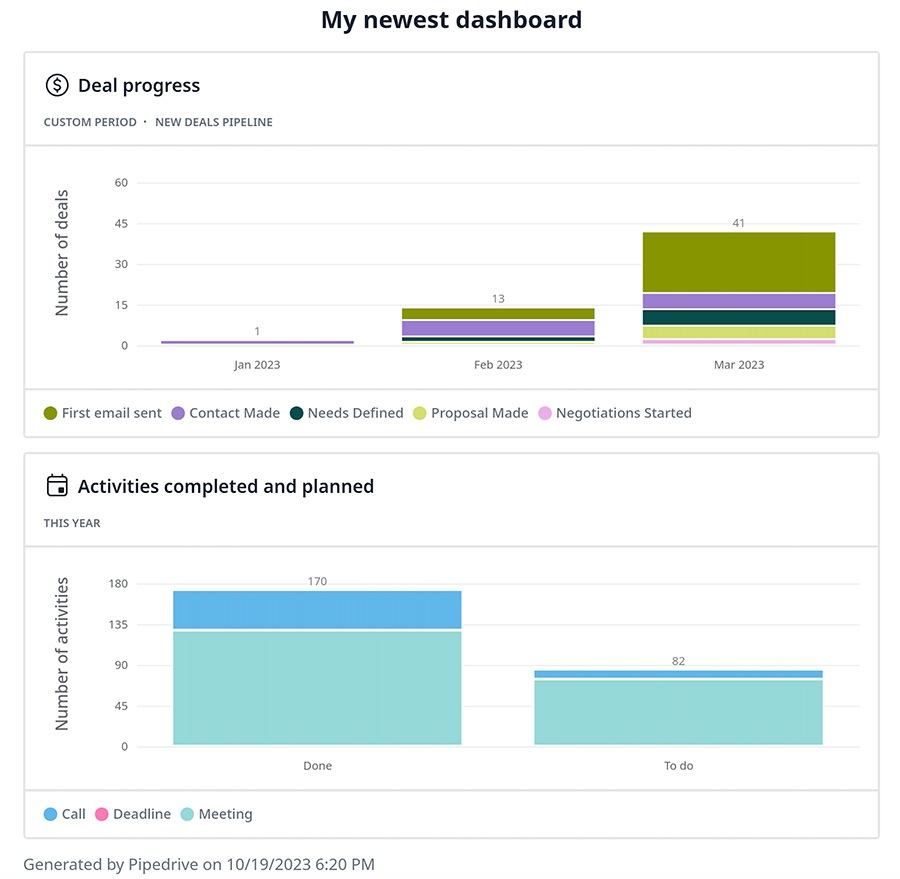Open the THIS YEAR period selector
This screenshot has height=879, width=900.
coord(71,523)
